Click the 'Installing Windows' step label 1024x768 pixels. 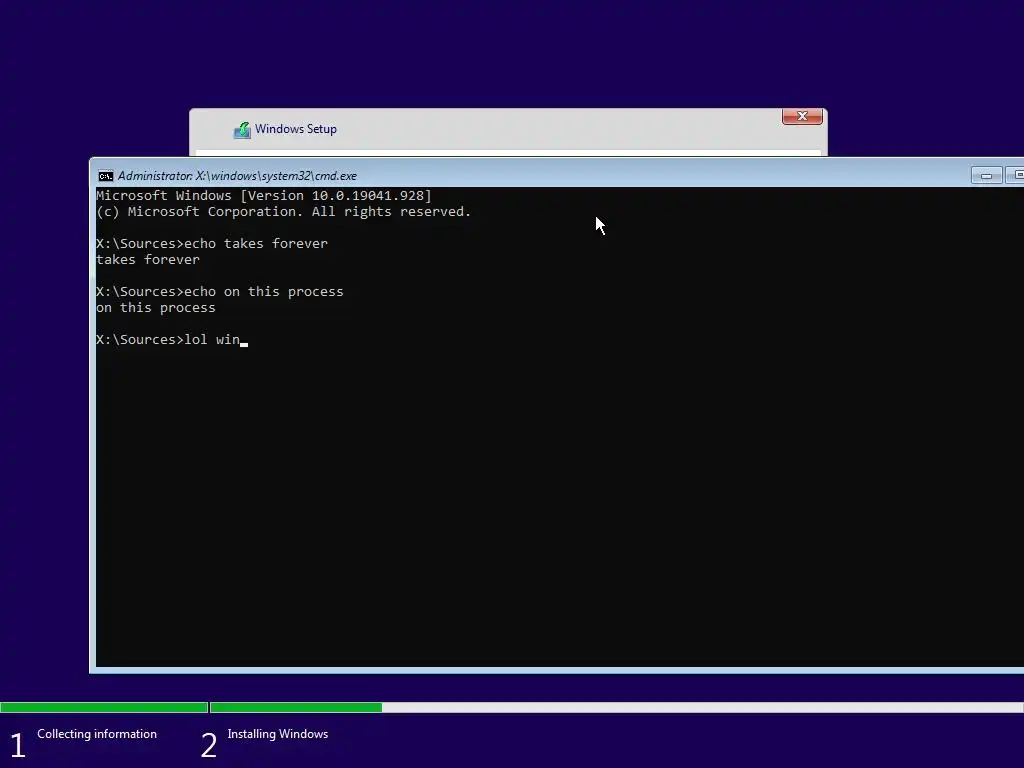[x=278, y=734]
